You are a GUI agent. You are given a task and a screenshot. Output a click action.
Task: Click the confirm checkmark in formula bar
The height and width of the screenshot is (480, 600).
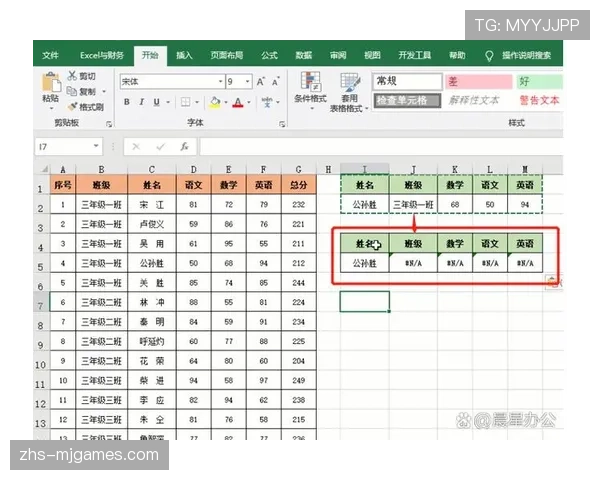(160, 147)
